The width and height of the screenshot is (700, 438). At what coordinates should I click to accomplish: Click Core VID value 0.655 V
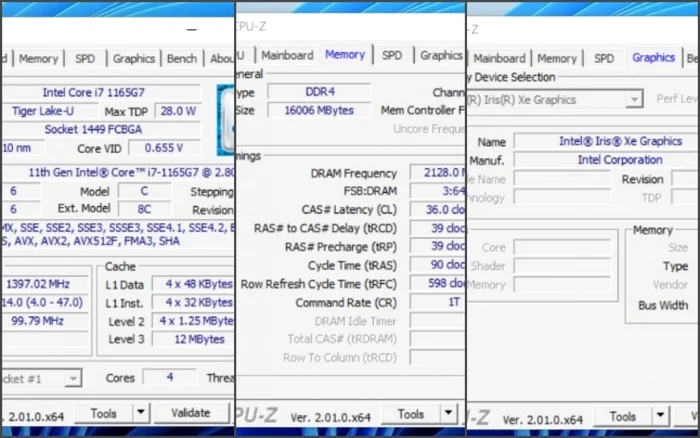(x=164, y=148)
